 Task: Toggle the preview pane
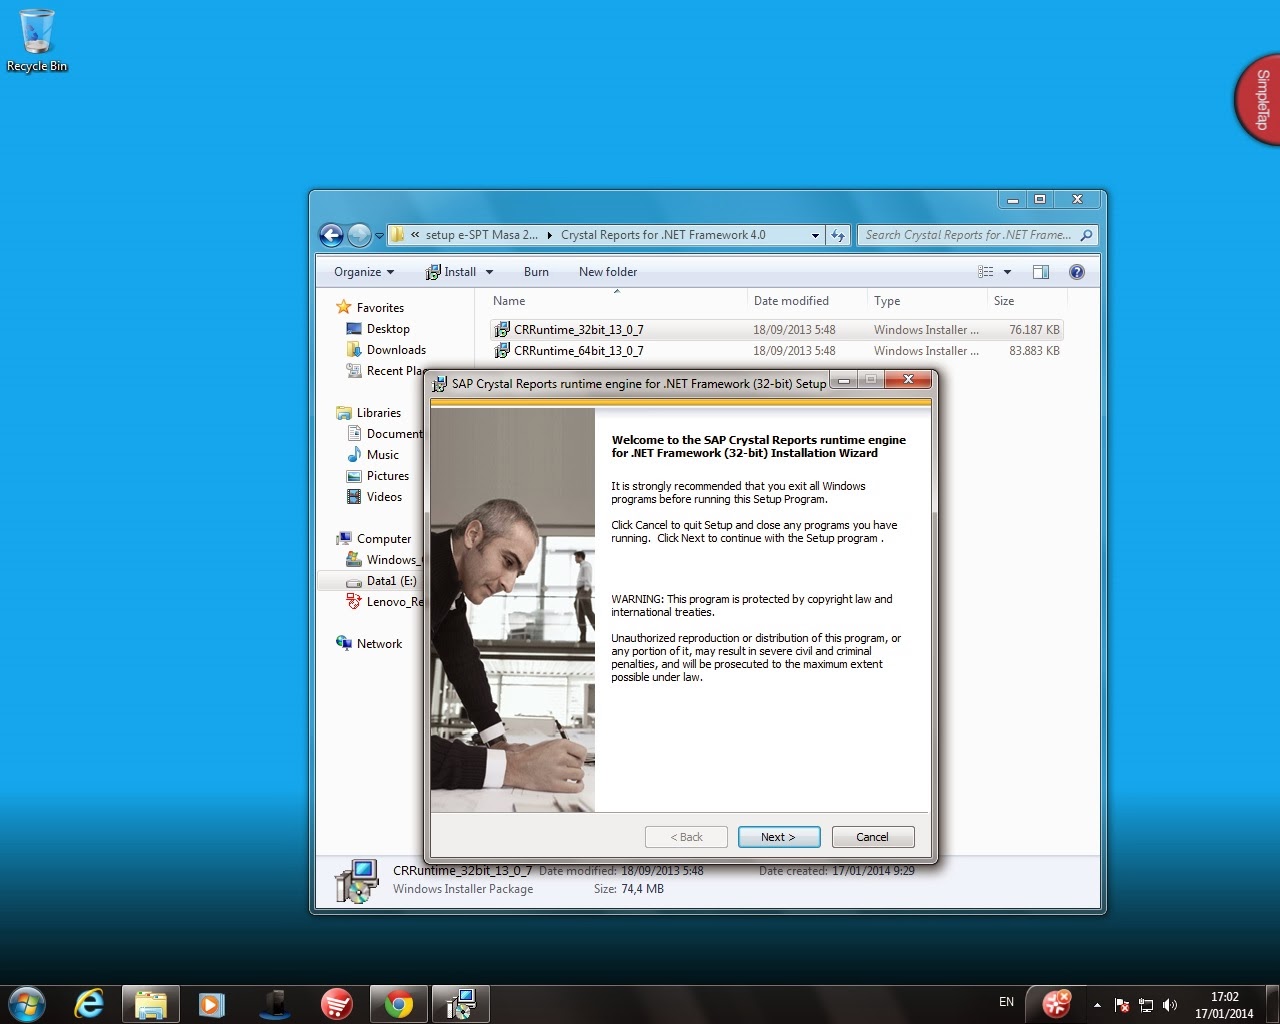pyautogui.click(x=1040, y=272)
